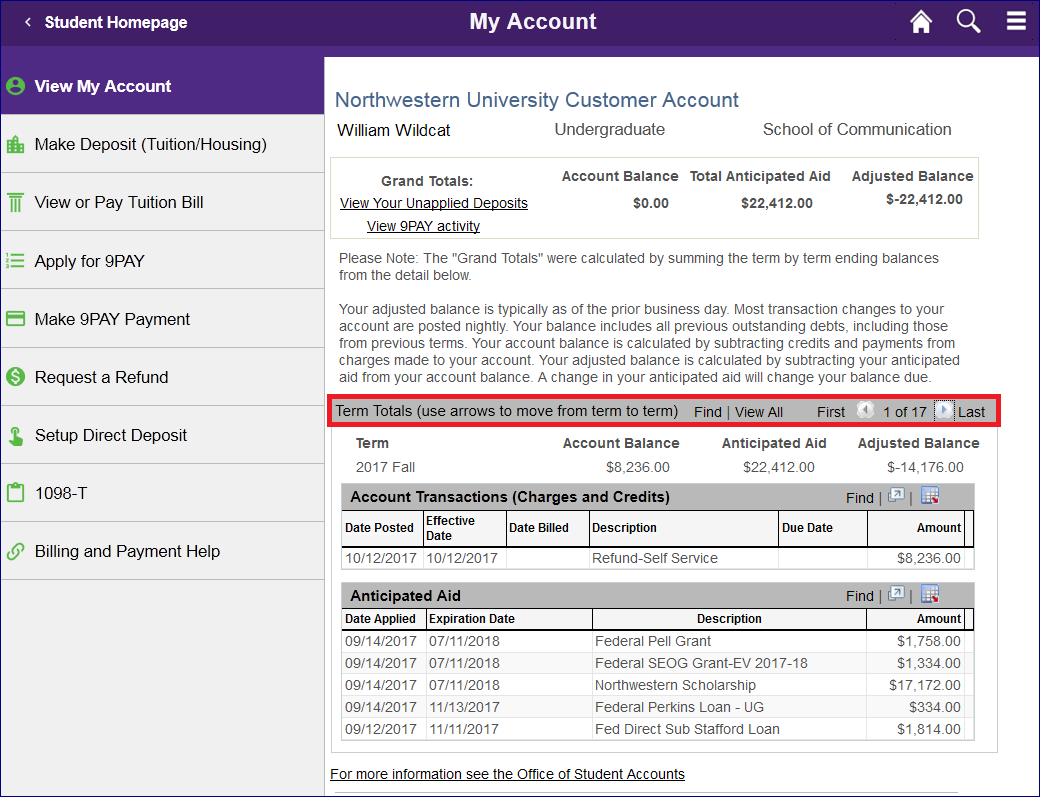Select the 2017 Fall term value

pyautogui.click(x=385, y=467)
